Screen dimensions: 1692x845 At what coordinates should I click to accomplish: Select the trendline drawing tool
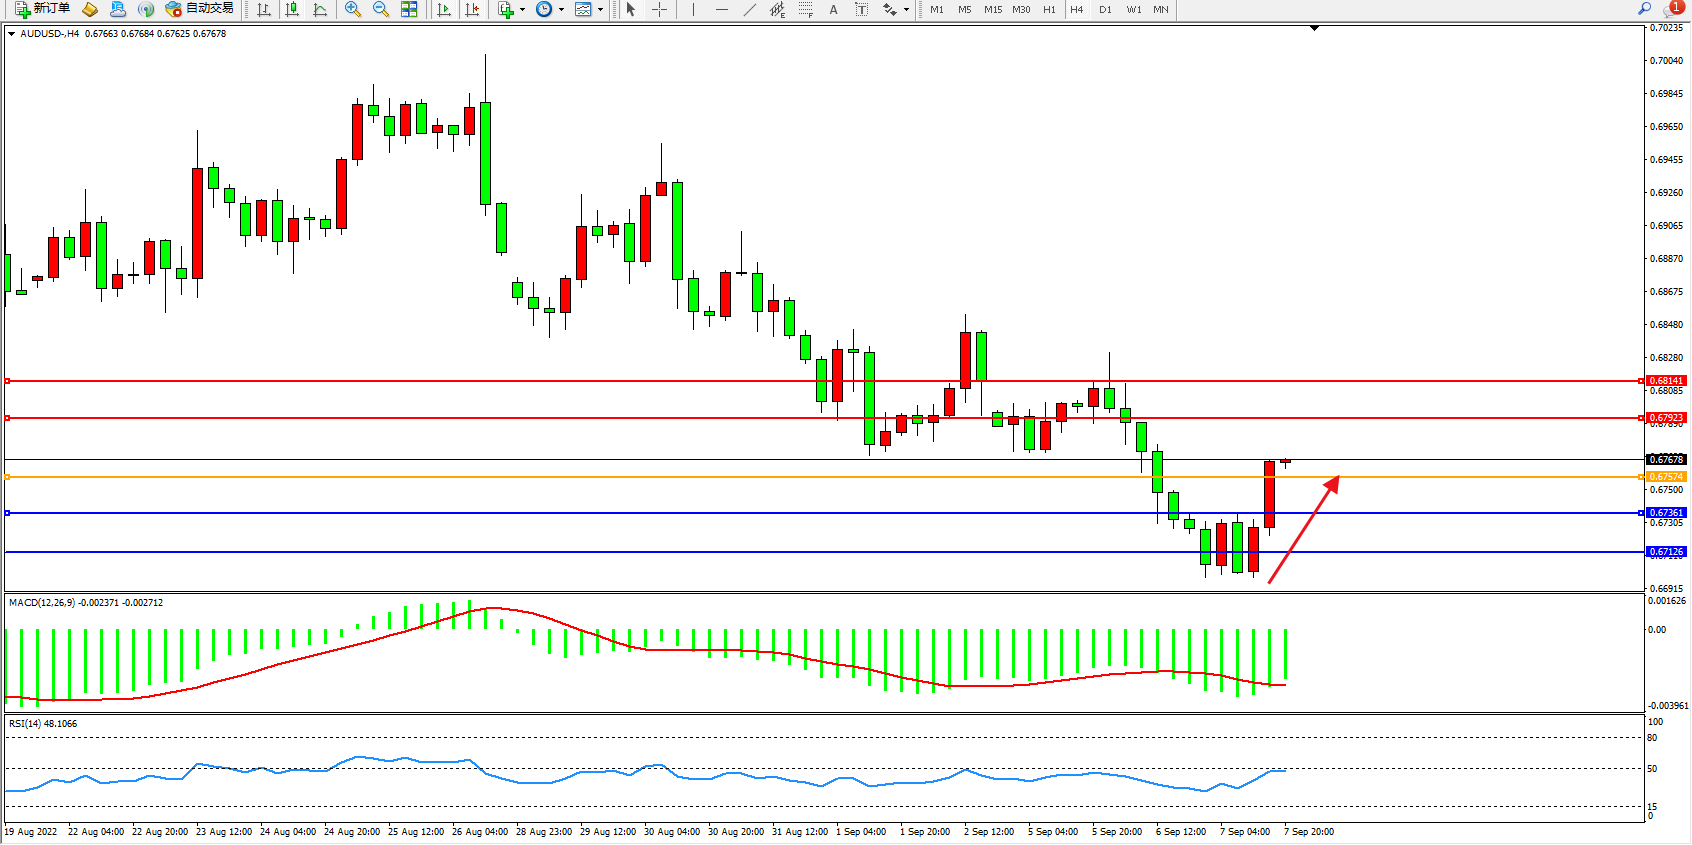750,9
